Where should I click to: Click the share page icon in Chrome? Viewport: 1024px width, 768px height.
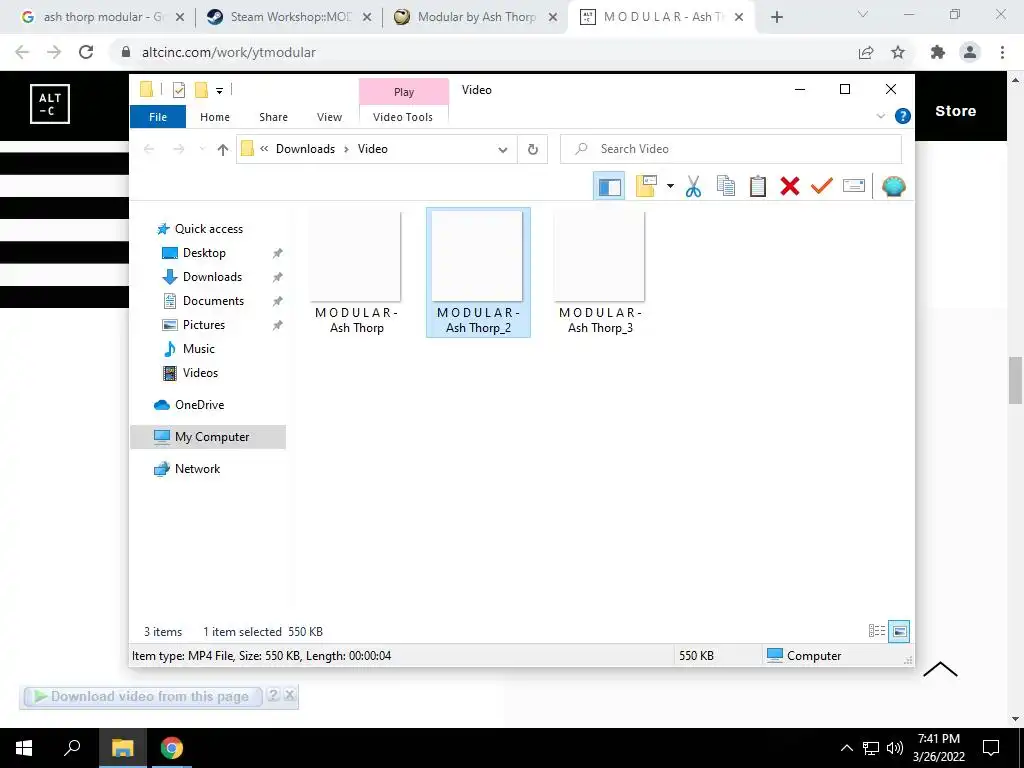(866, 52)
